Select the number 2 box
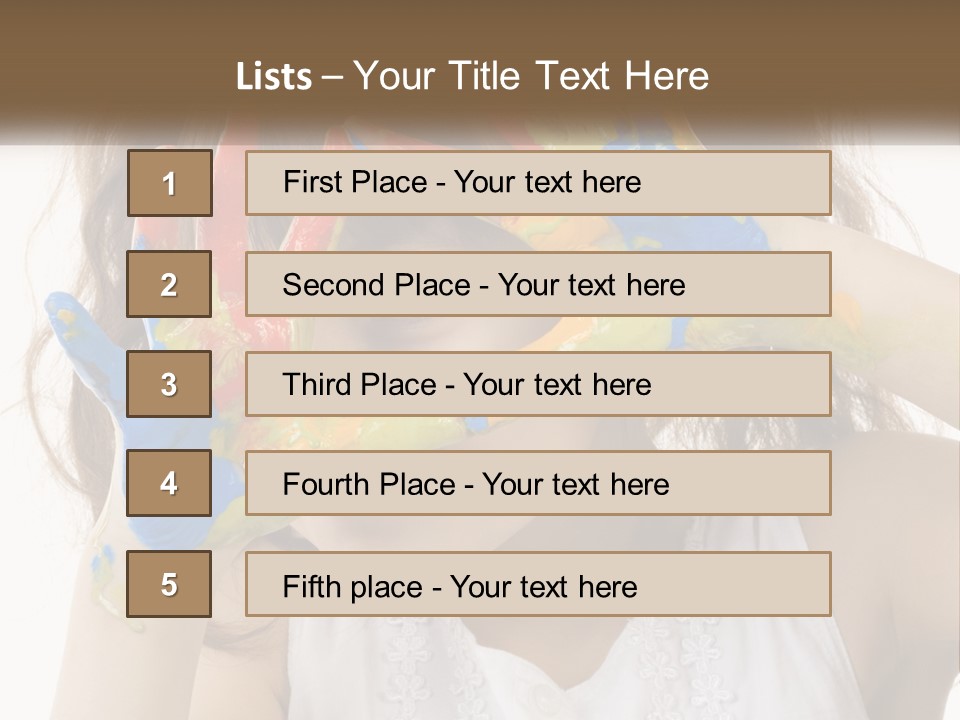 pos(169,284)
